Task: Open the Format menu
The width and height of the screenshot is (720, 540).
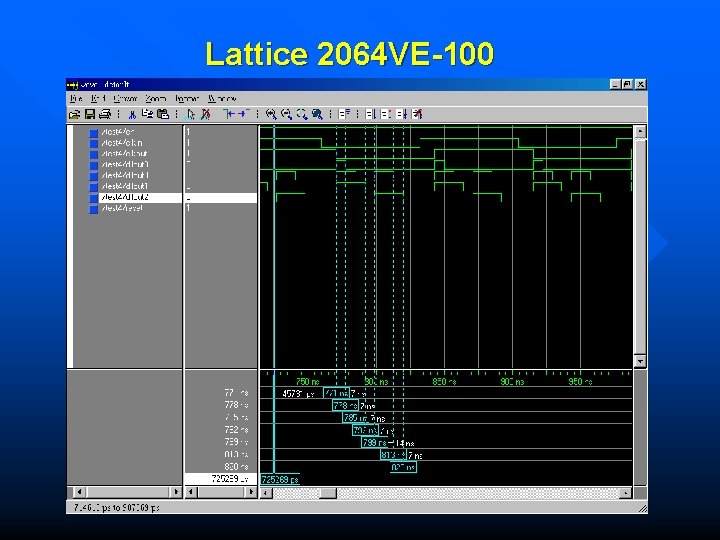Action: 187,99
